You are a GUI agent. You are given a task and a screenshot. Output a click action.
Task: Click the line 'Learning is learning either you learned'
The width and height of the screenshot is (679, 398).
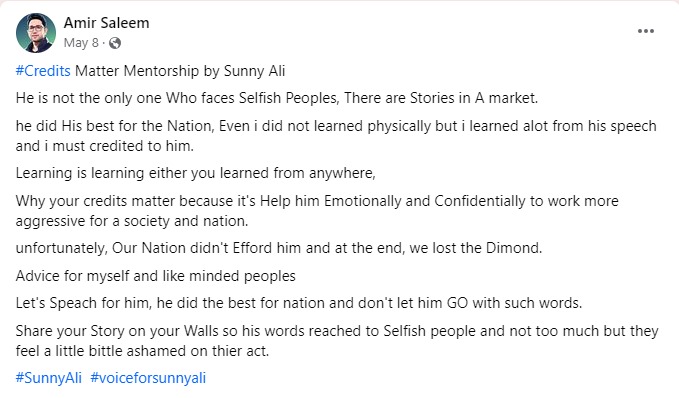coord(196,173)
